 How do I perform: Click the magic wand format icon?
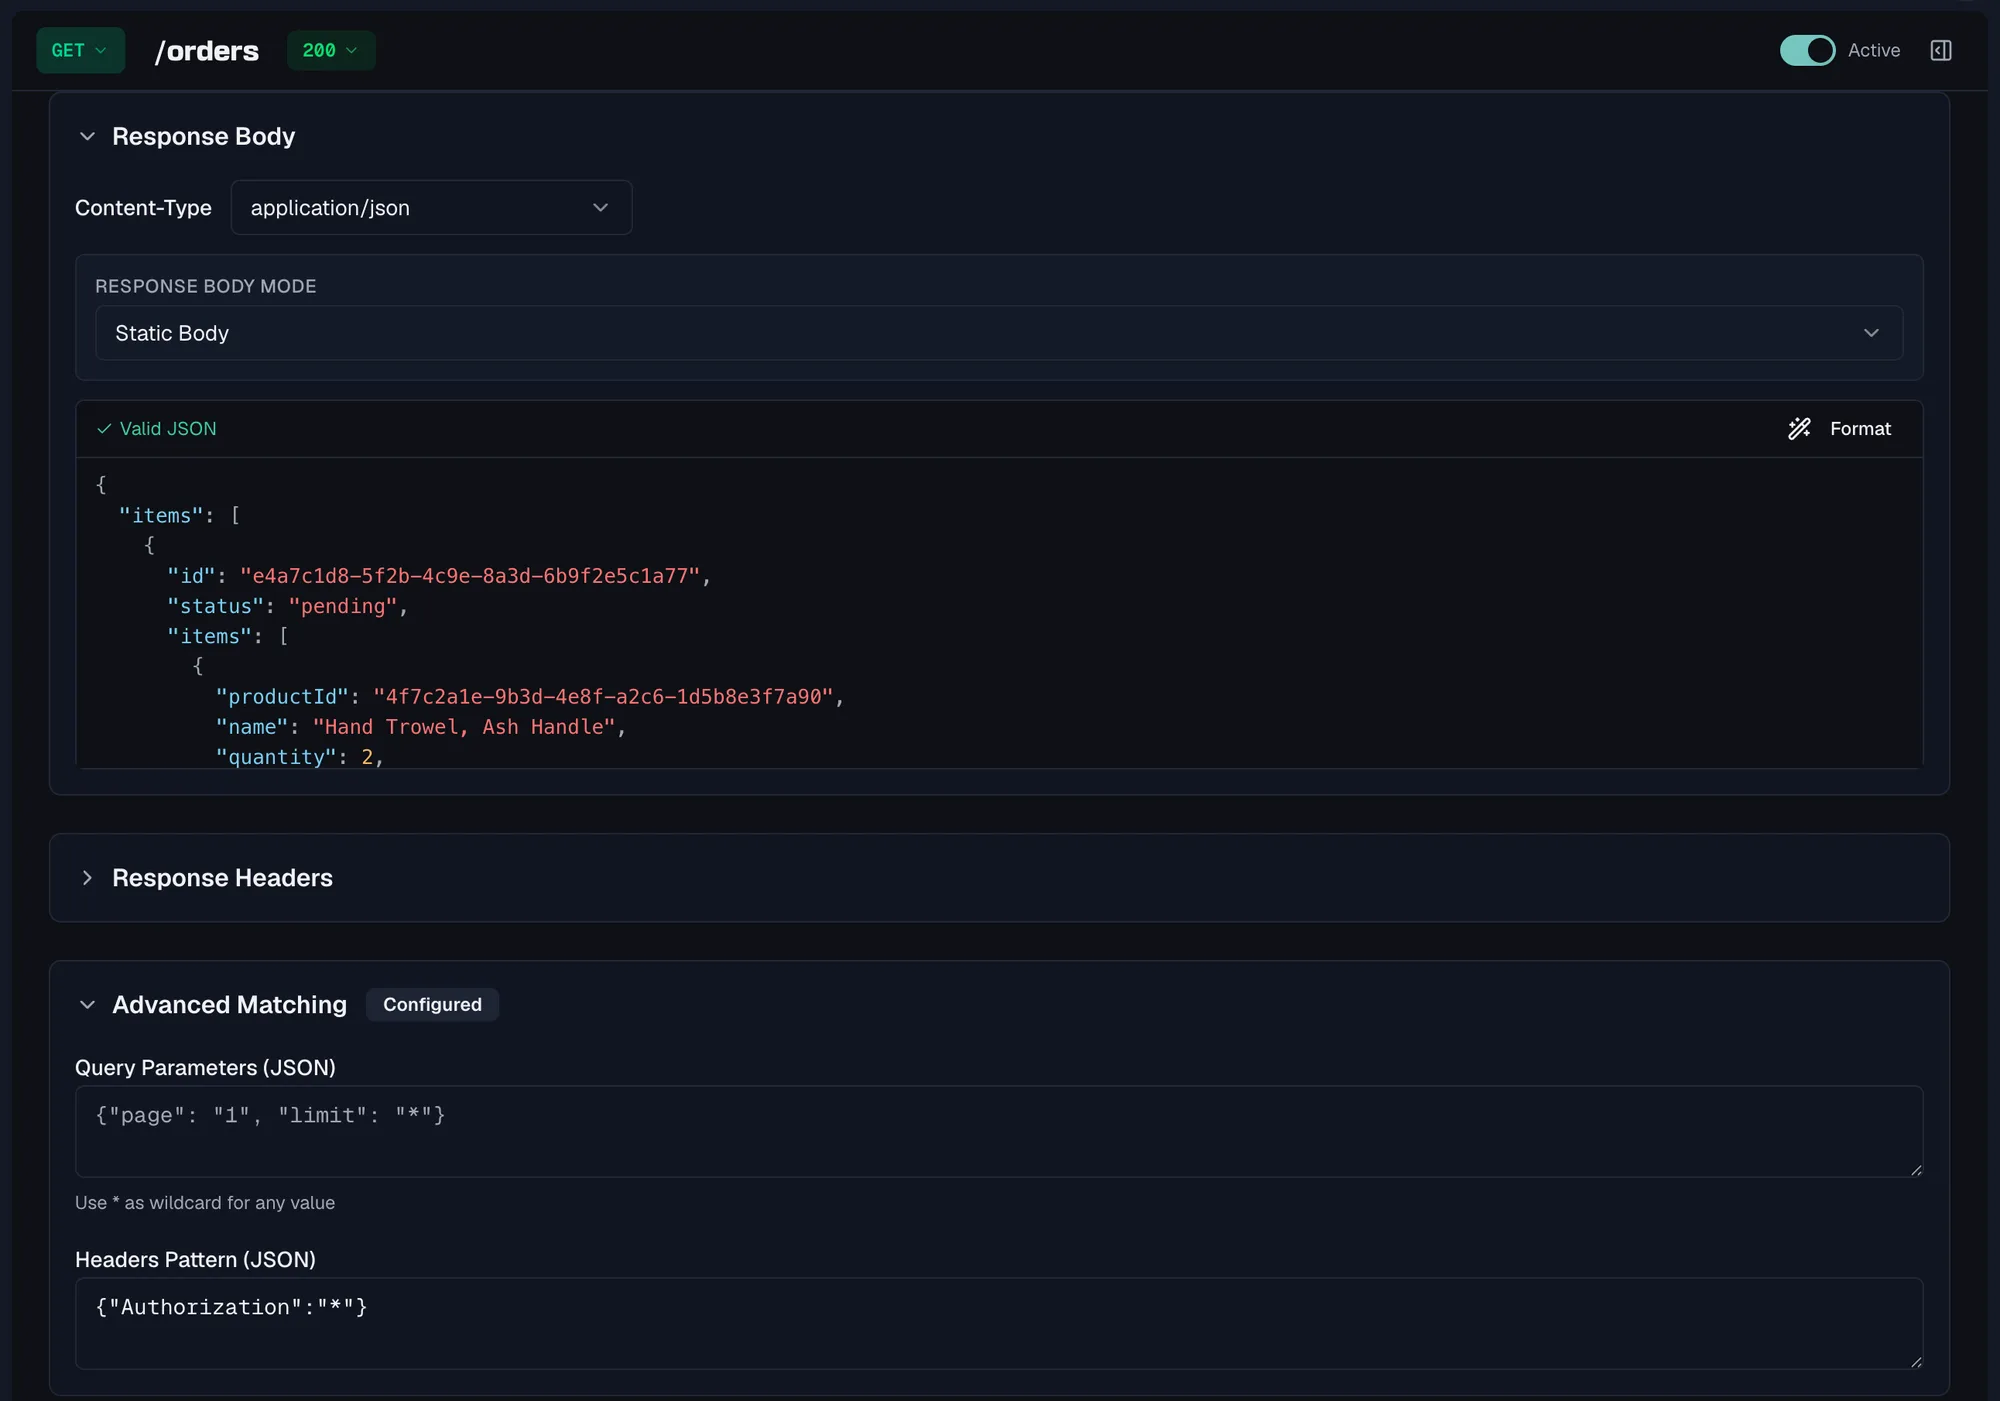(1799, 428)
